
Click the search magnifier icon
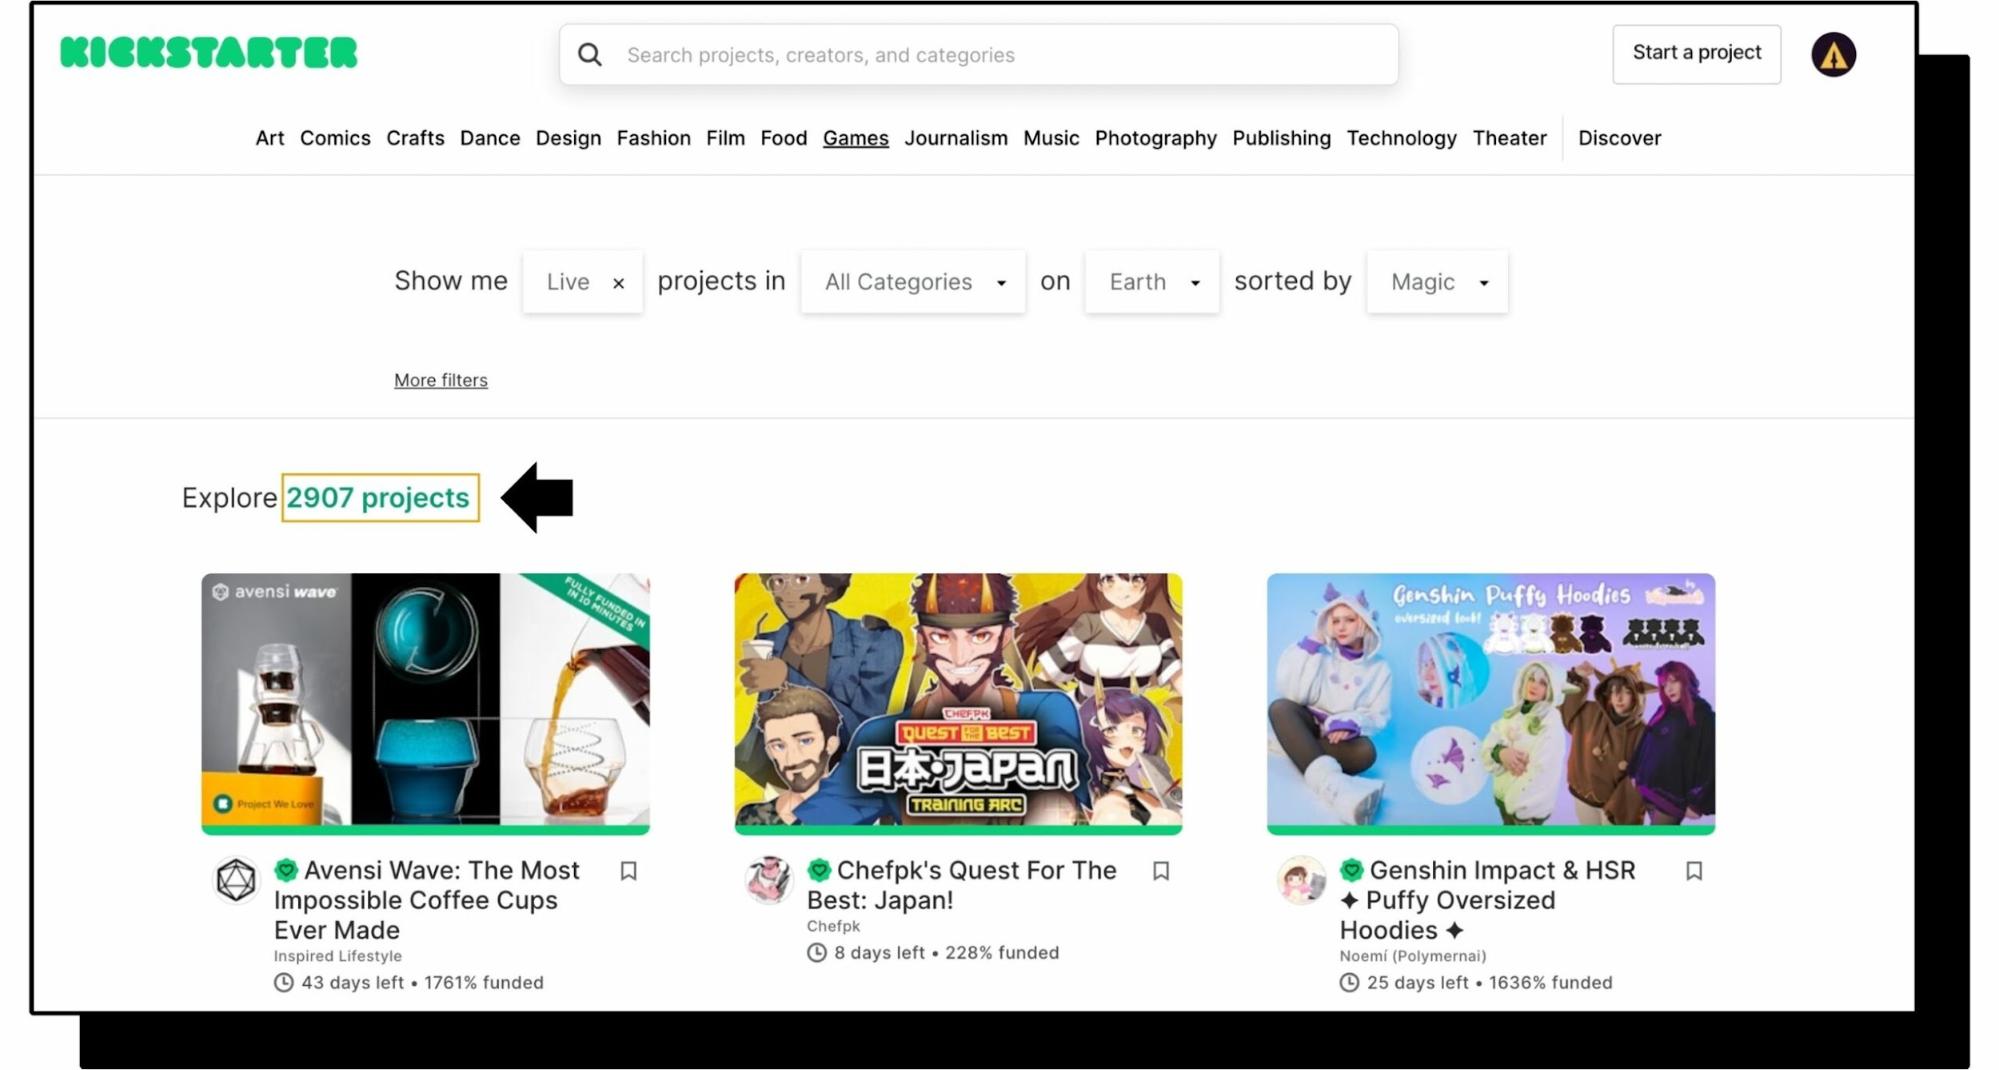(590, 55)
